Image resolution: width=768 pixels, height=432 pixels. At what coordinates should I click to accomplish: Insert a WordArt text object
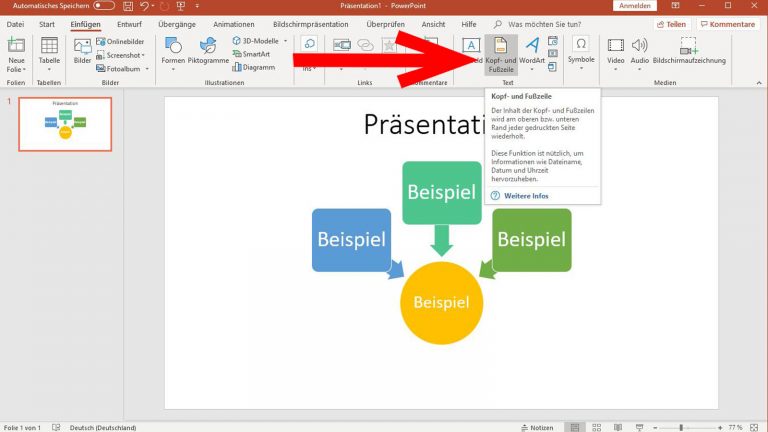pos(532,52)
